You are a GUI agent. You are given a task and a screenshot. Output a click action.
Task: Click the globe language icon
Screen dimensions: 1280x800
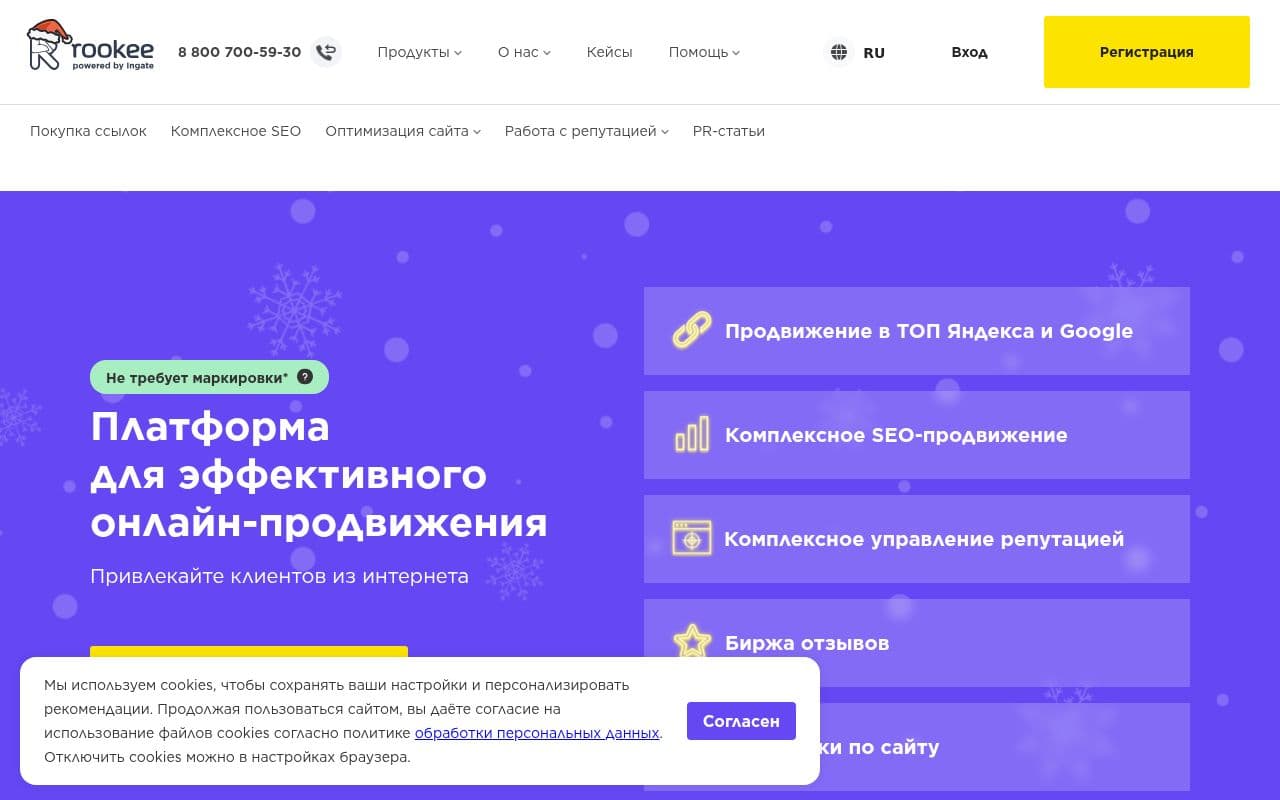pos(838,52)
